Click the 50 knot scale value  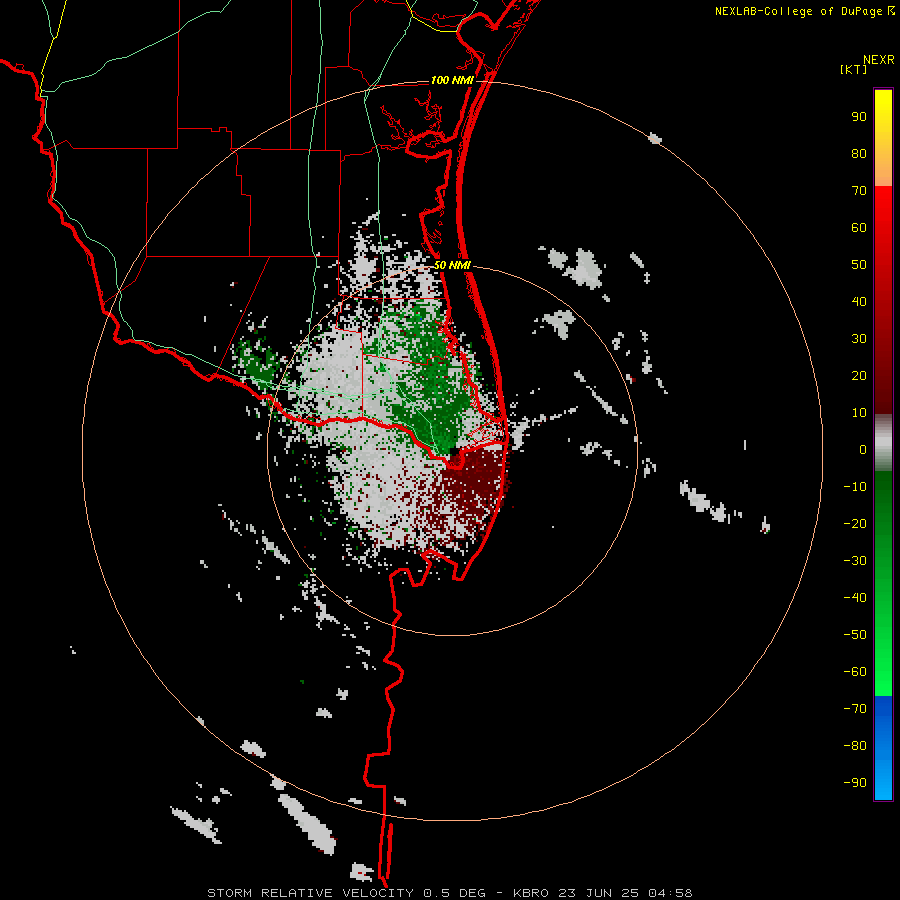pos(859,265)
